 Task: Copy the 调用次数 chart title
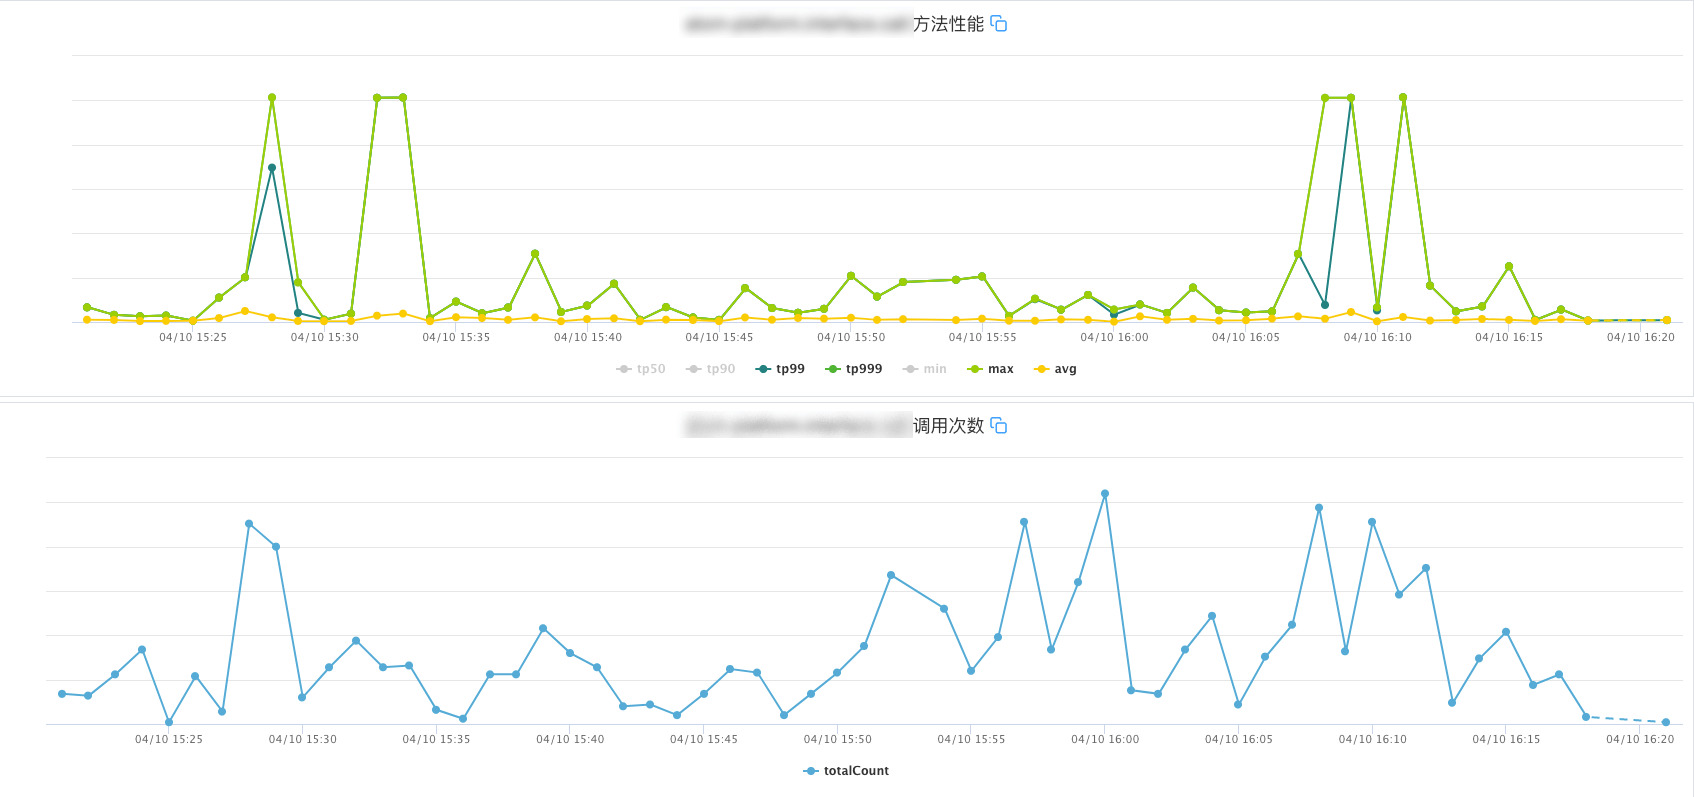point(999,426)
